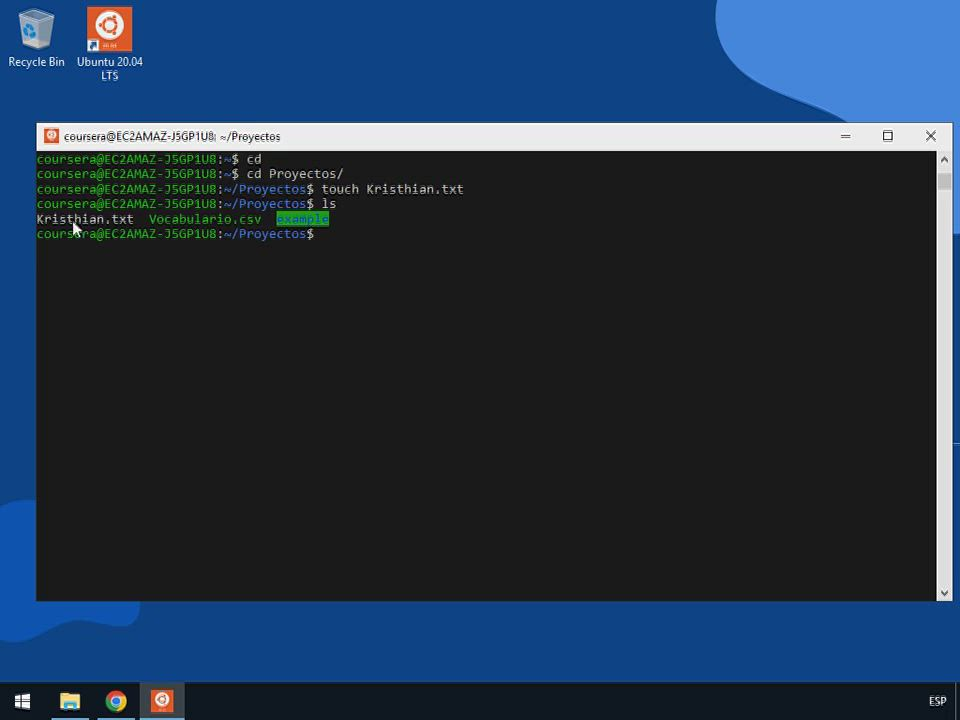This screenshot has width=960, height=720.
Task: Launch Google Chrome from the taskbar
Action: (x=116, y=701)
